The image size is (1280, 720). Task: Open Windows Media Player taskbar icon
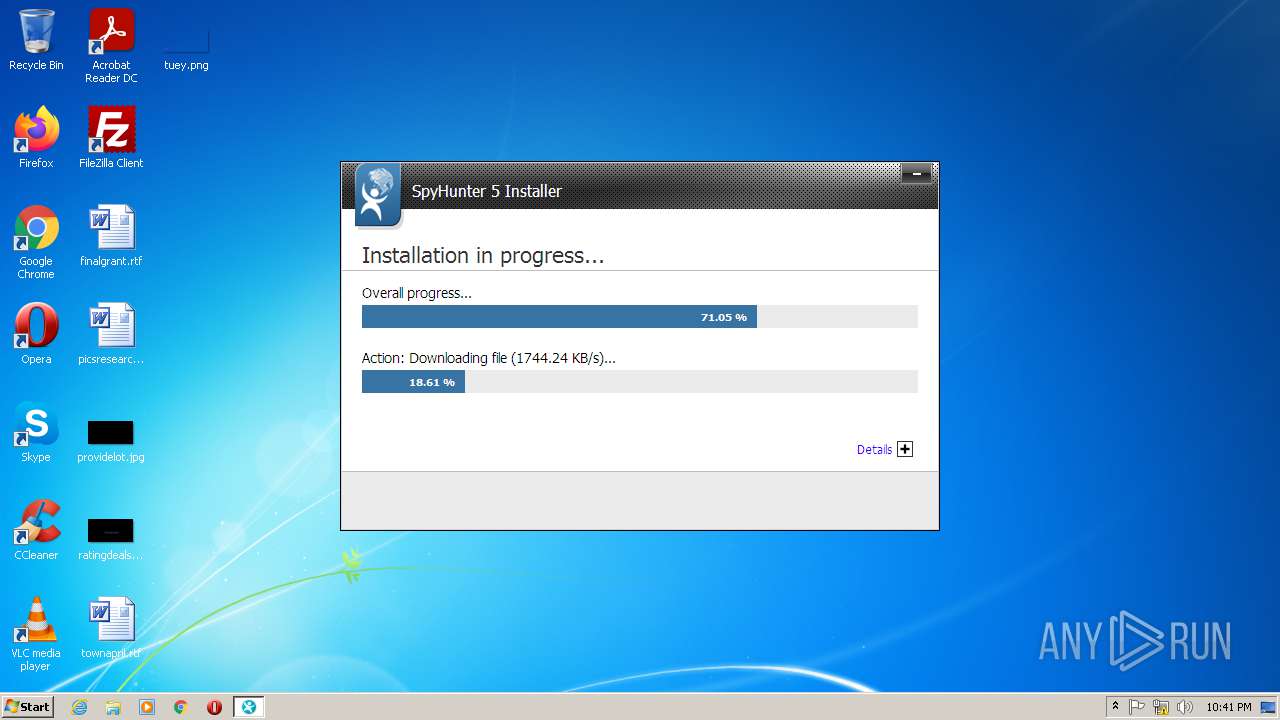coord(147,707)
